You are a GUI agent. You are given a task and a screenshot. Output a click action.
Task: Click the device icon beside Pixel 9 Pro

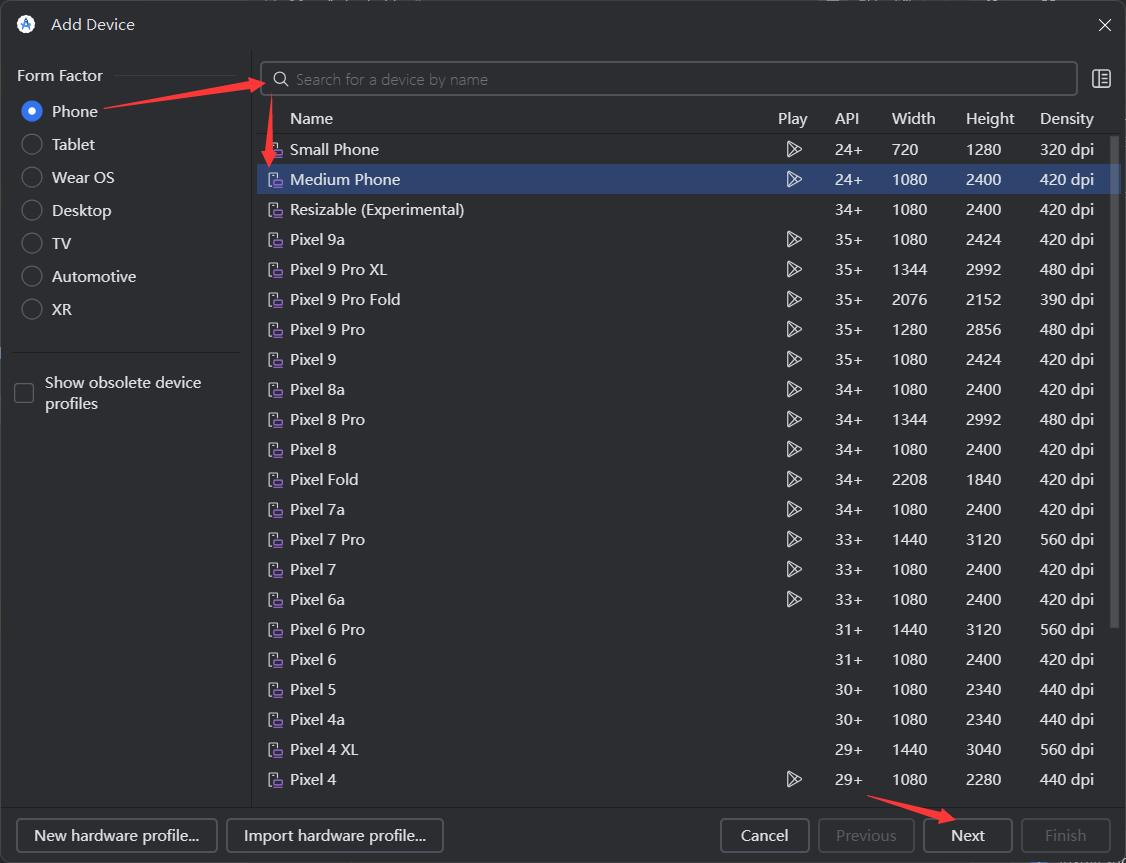pos(275,330)
